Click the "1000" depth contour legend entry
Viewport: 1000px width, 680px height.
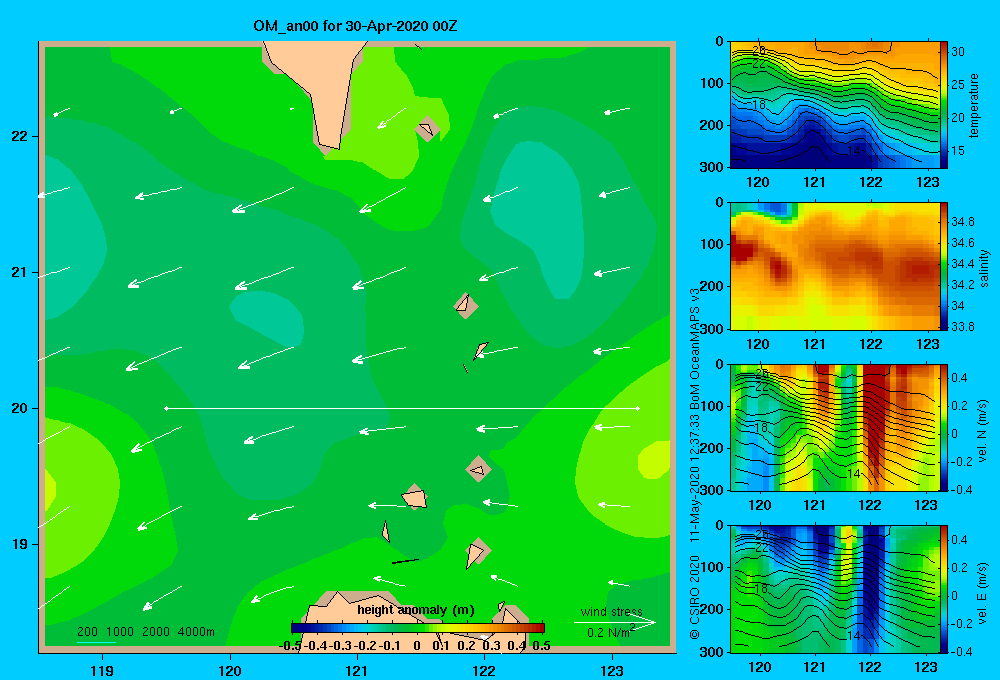click(x=120, y=632)
